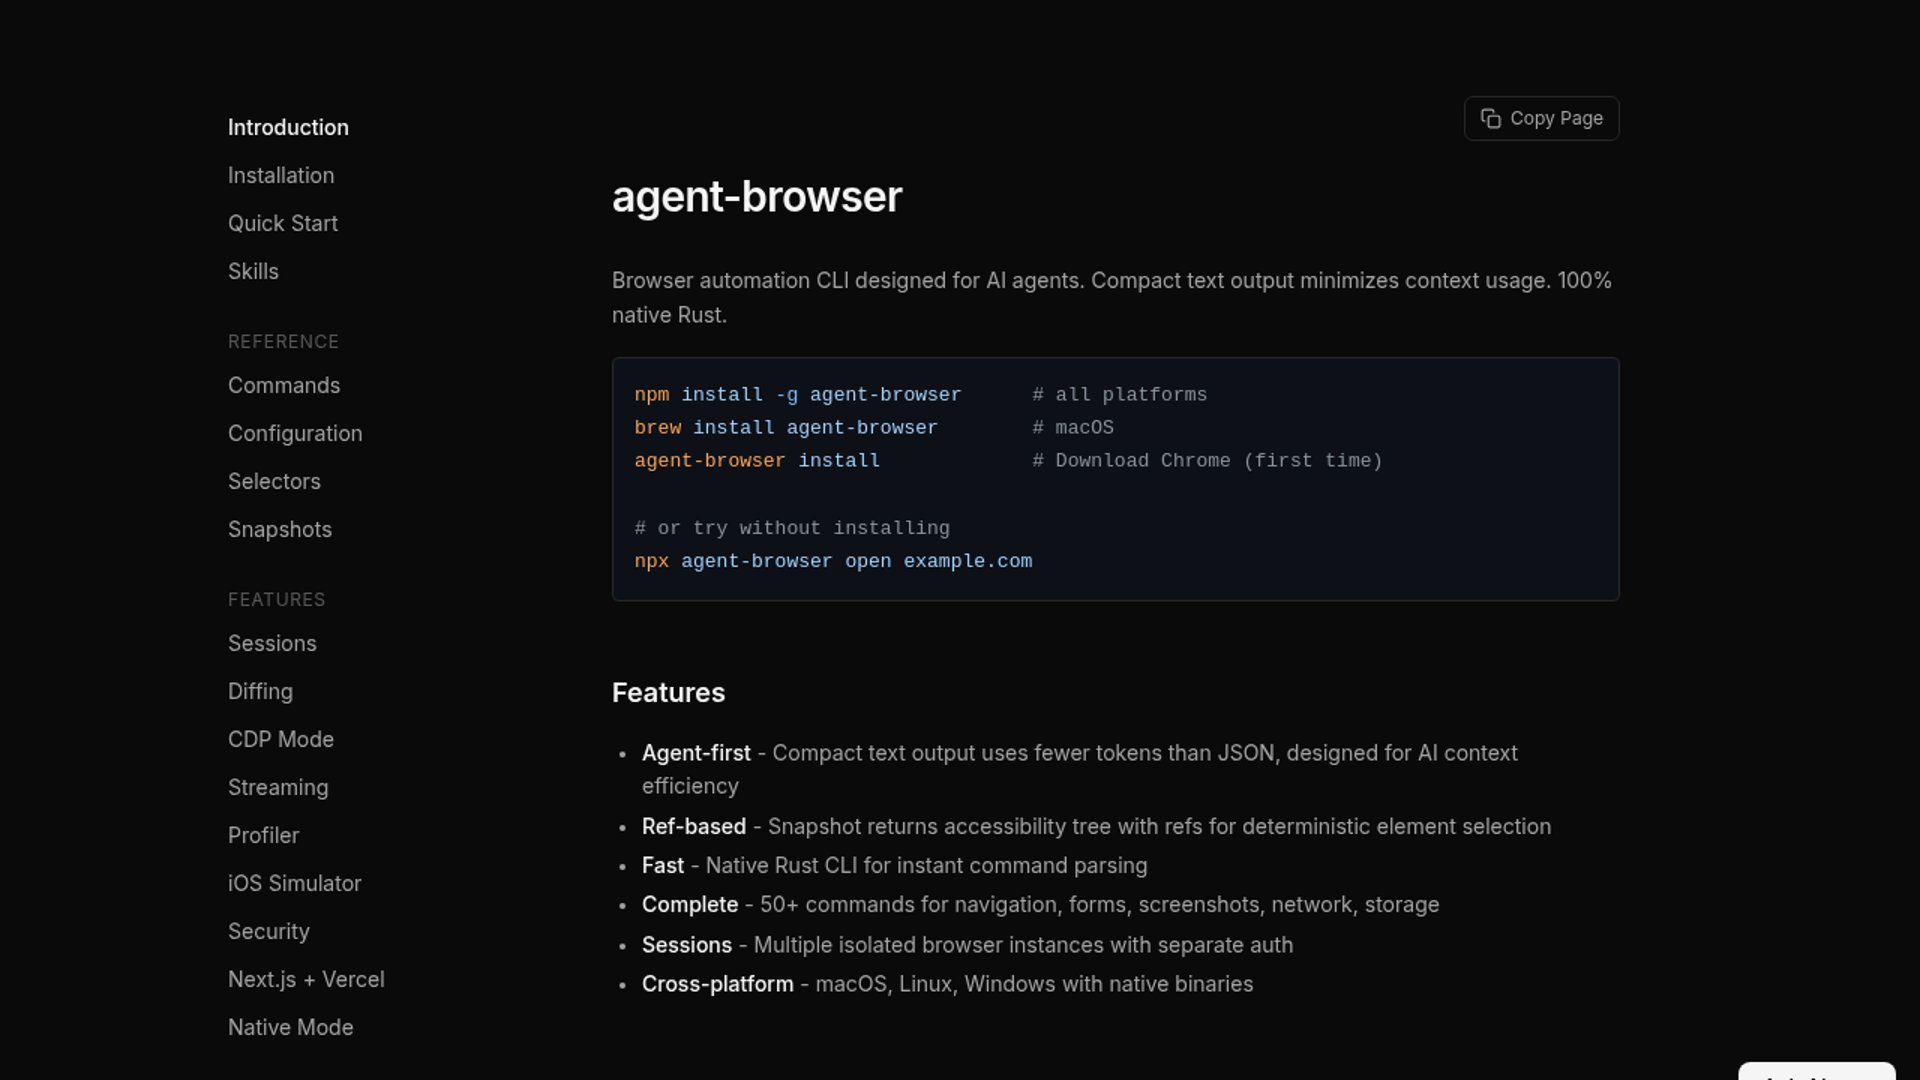Open the Quick Start guide
Viewport: 1920px width, 1080px height.
(x=283, y=224)
